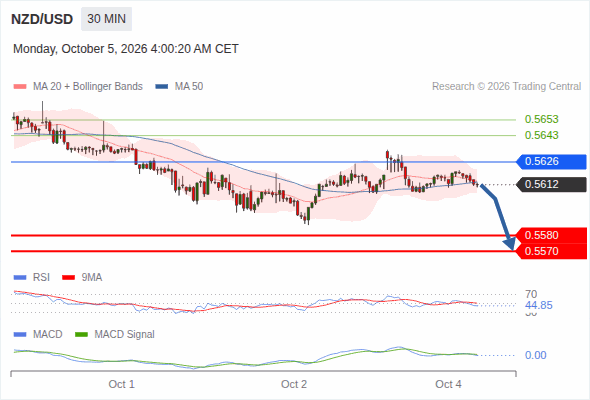Click the red 0.5580 support price tag
The width and height of the screenshot is (590, 400).
551,236
